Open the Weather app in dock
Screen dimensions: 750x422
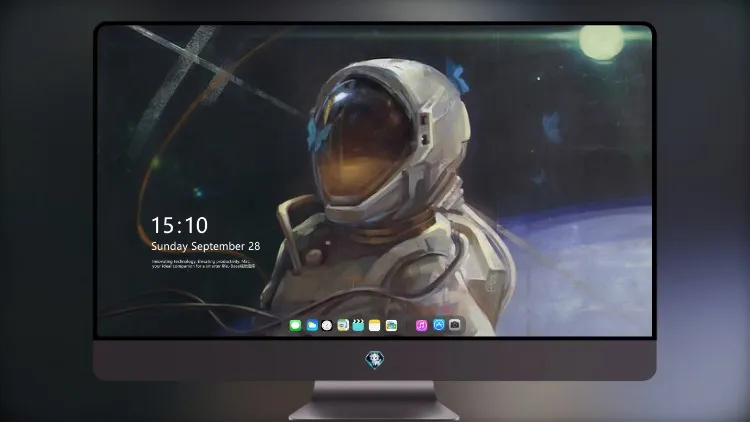(x=312, y=325)
